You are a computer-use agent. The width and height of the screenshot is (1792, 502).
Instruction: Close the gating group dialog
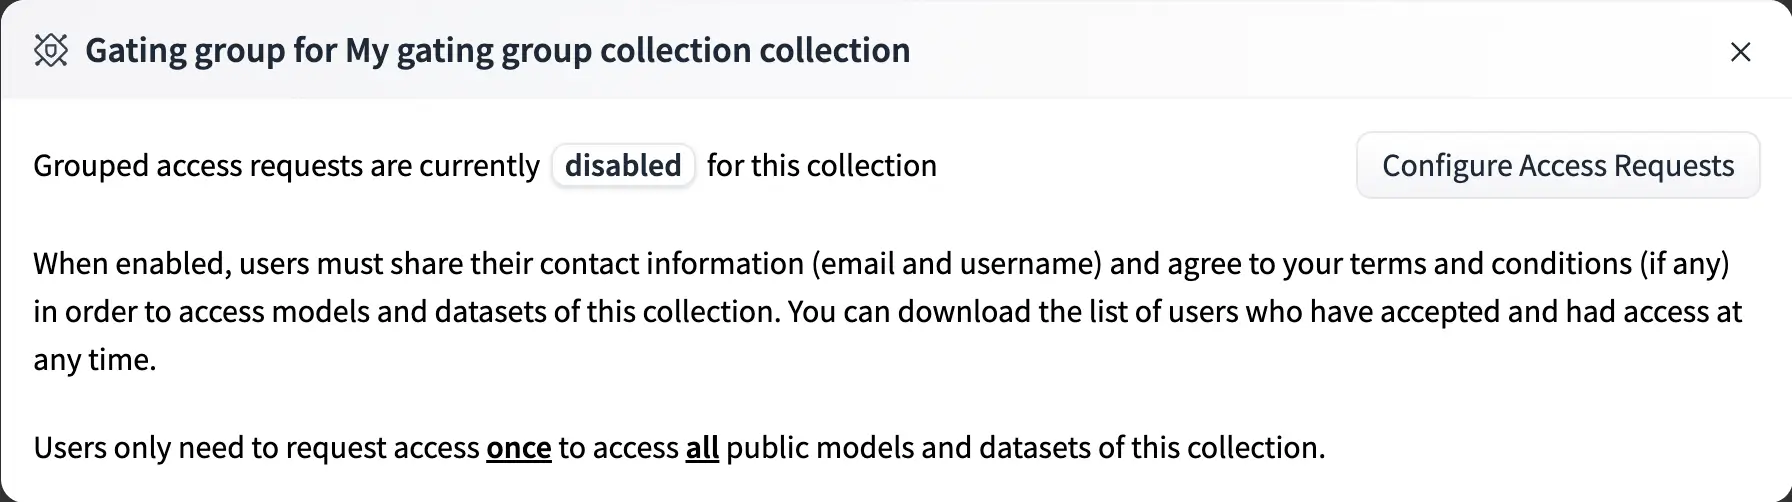[x=1740, y=52]
